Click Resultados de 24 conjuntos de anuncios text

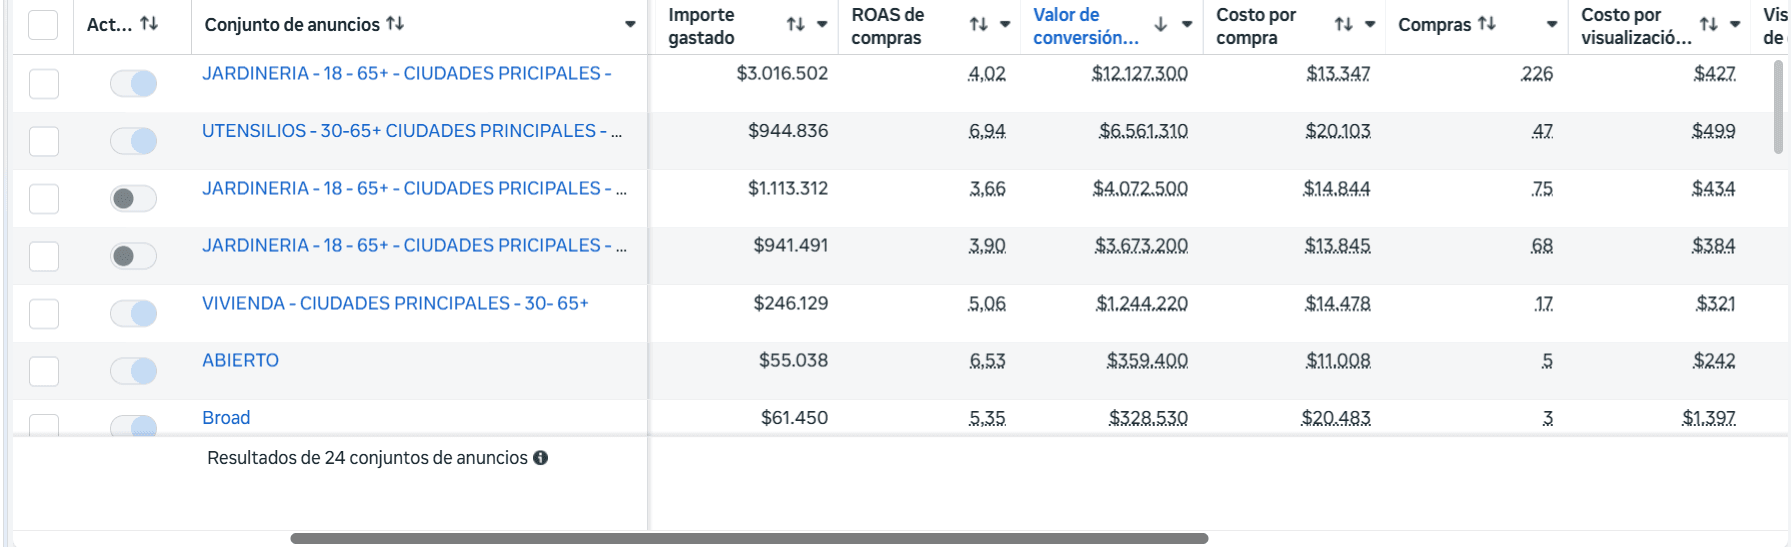point(367,458)
